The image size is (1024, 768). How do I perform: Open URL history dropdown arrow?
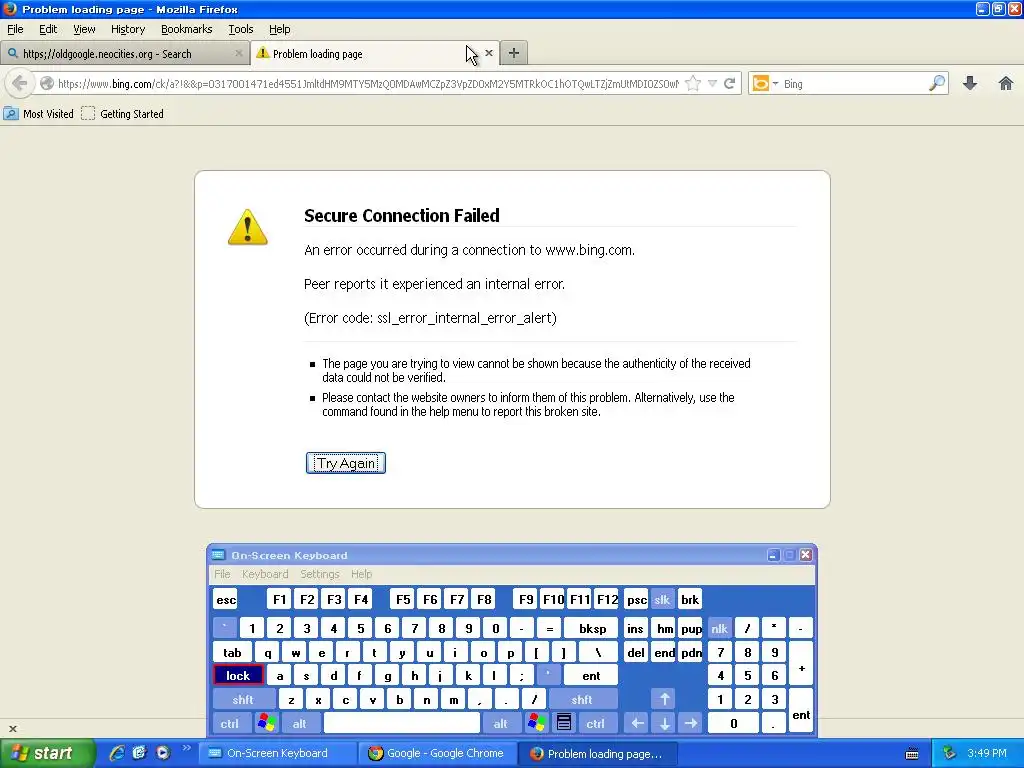pyautogui.click(x=712, y=84)
